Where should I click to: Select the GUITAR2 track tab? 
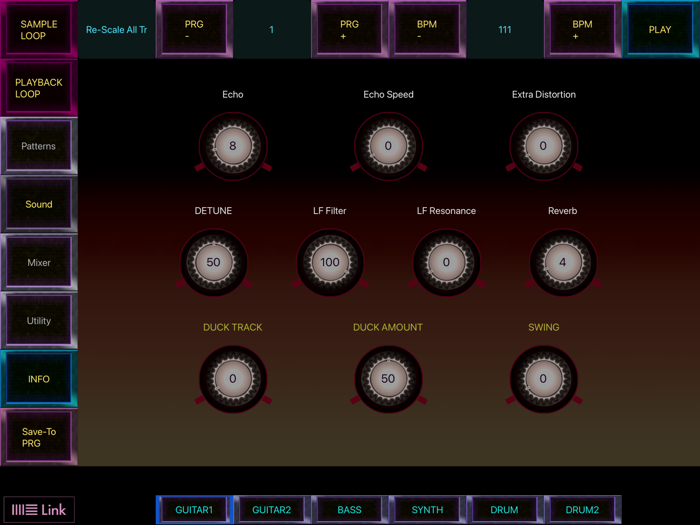pyautogui.click(x=272, y=509)
